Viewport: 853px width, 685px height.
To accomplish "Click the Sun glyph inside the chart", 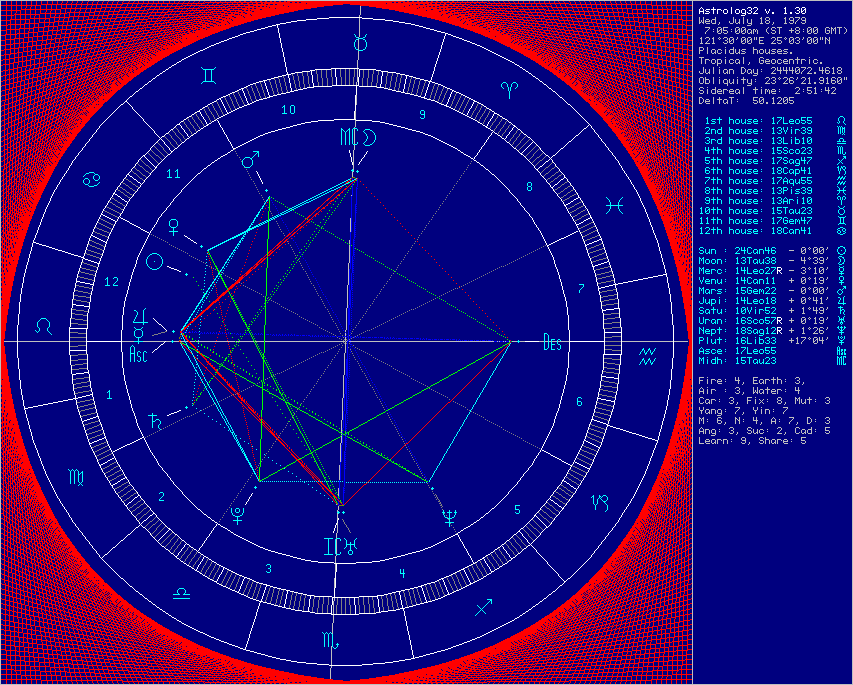I will pos(155,262).
